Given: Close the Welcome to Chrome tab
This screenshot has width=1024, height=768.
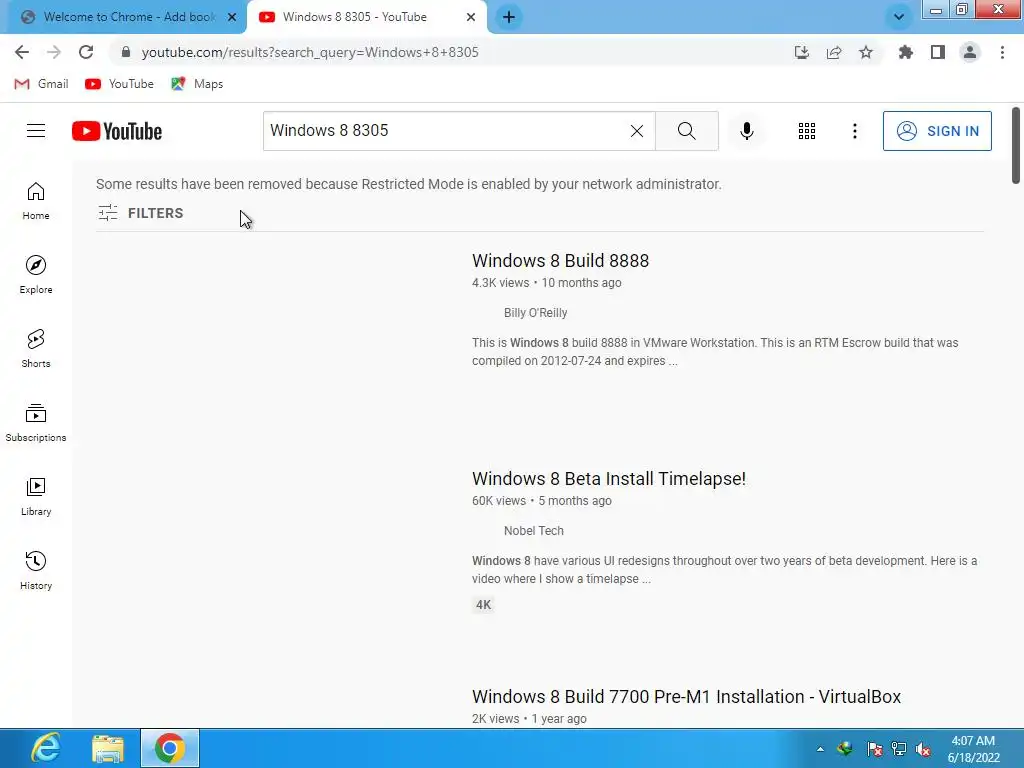Looking at the screenshot, I should click(232, 17).
